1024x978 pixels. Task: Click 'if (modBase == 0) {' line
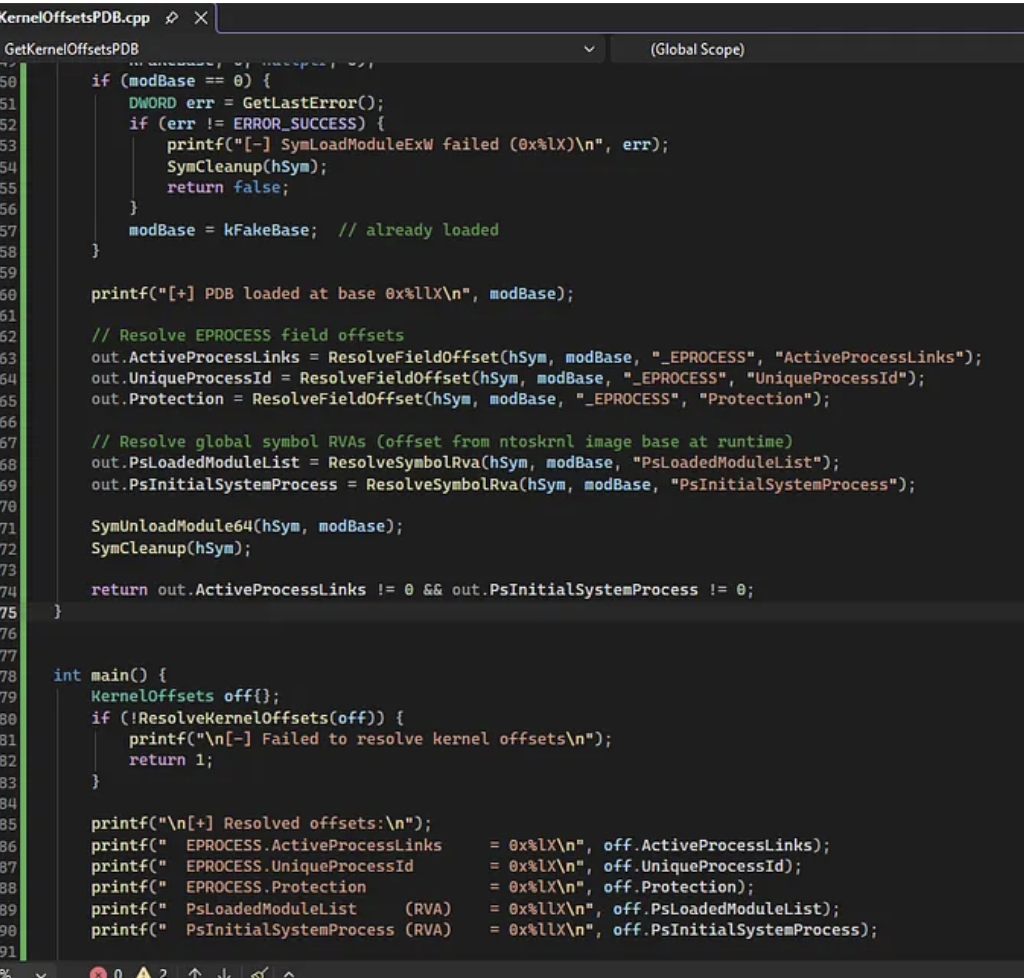pos(180,81)
